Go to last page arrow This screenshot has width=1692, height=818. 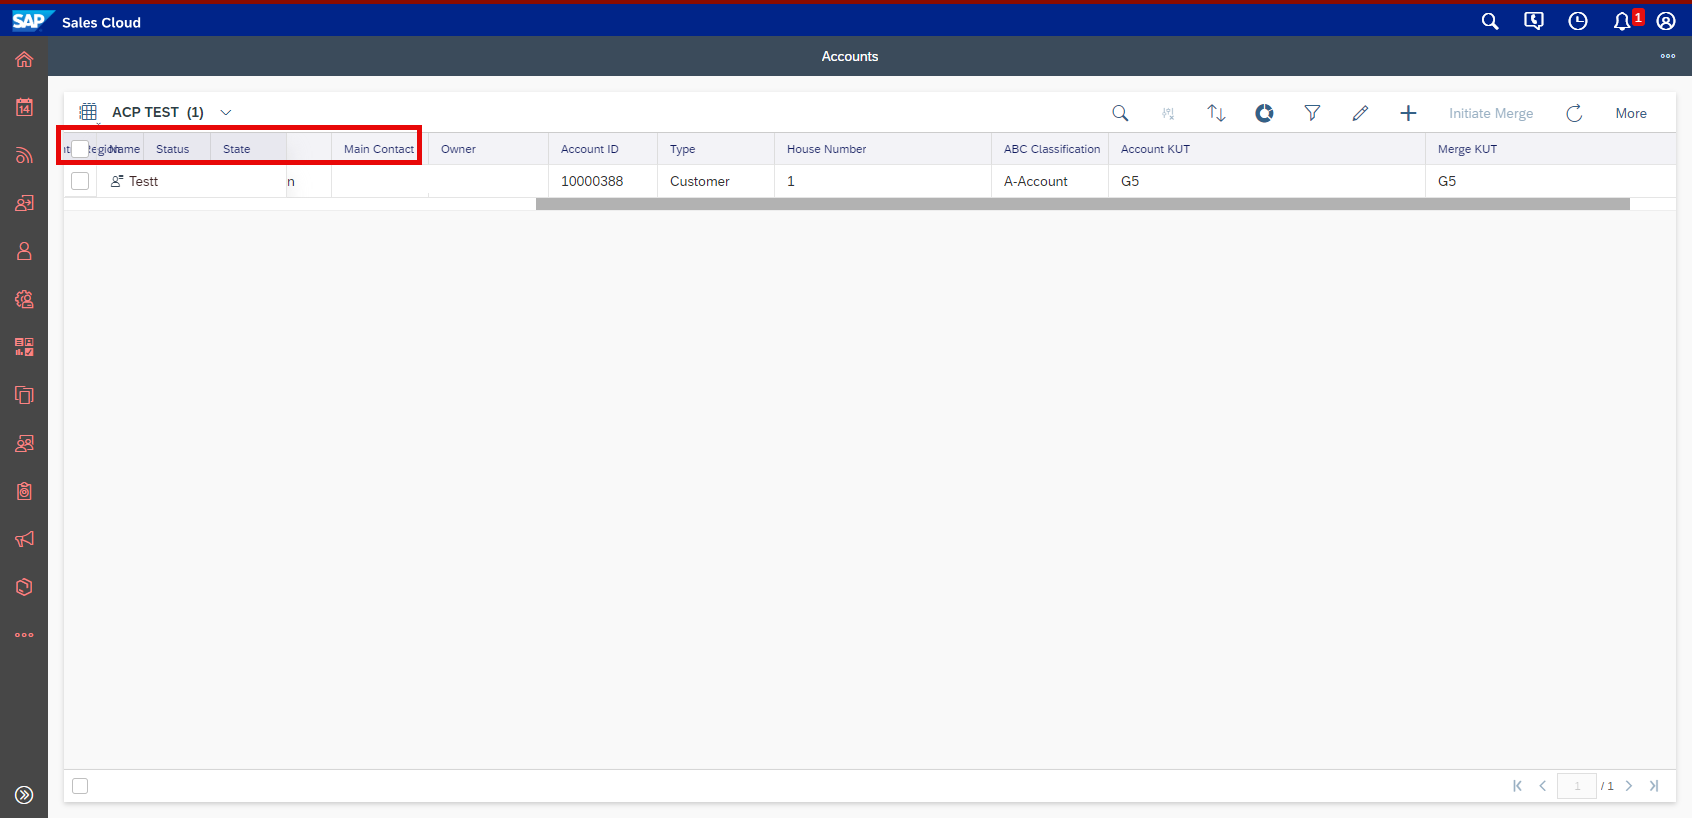[x=1654, y=786]
